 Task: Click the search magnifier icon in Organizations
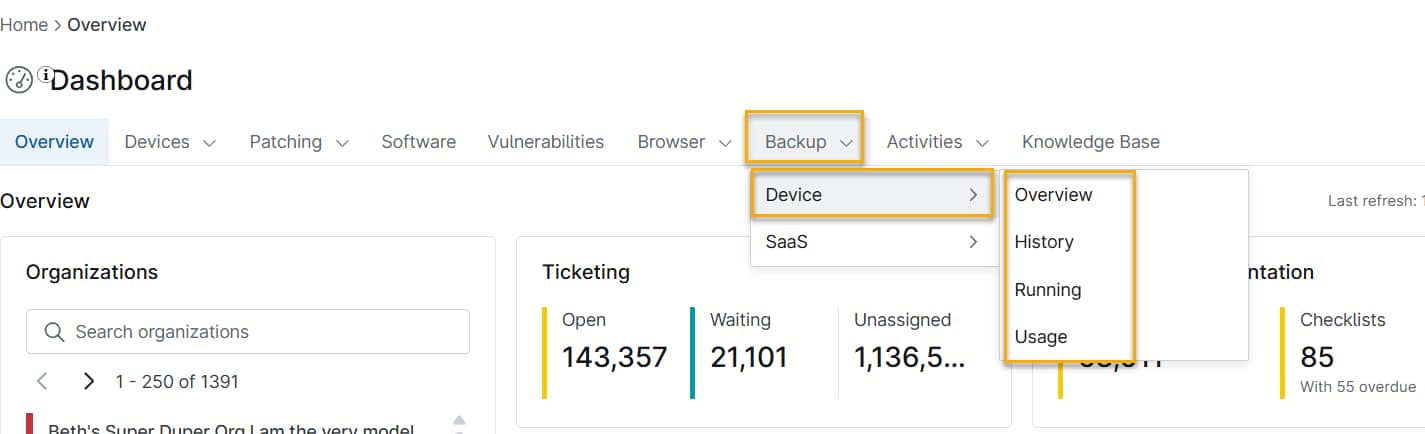tap(53, 332)
